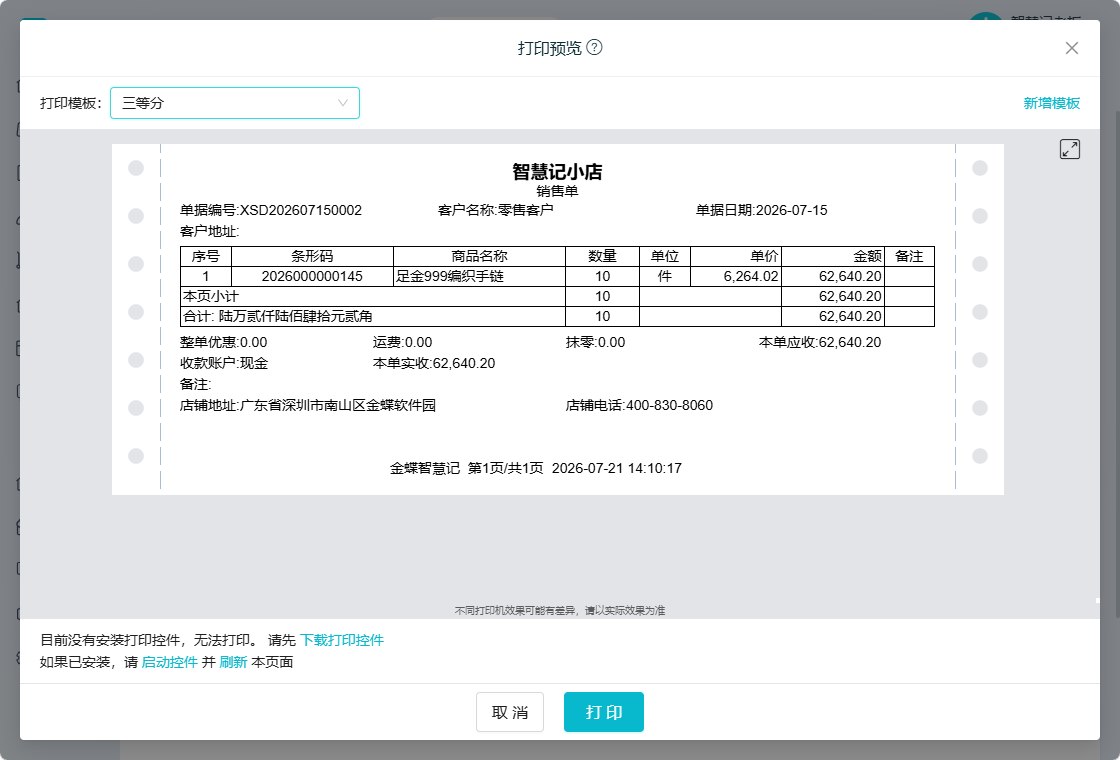Image resolution: width=1120 pixels, height=760 pixels.
Task: Click the 客户地址: label
Action: (209, 231)
